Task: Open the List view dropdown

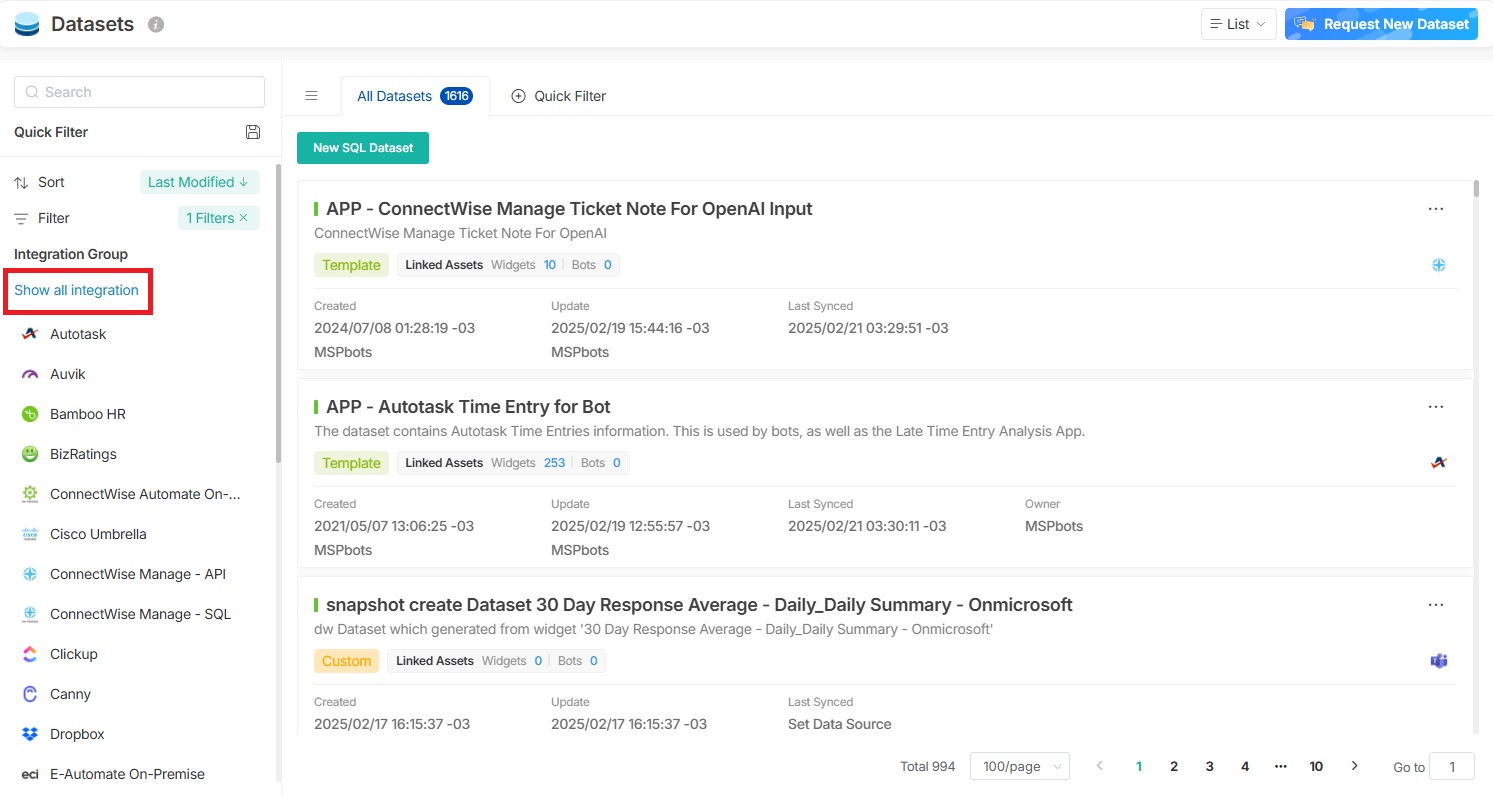Action: click(1237, 24)
